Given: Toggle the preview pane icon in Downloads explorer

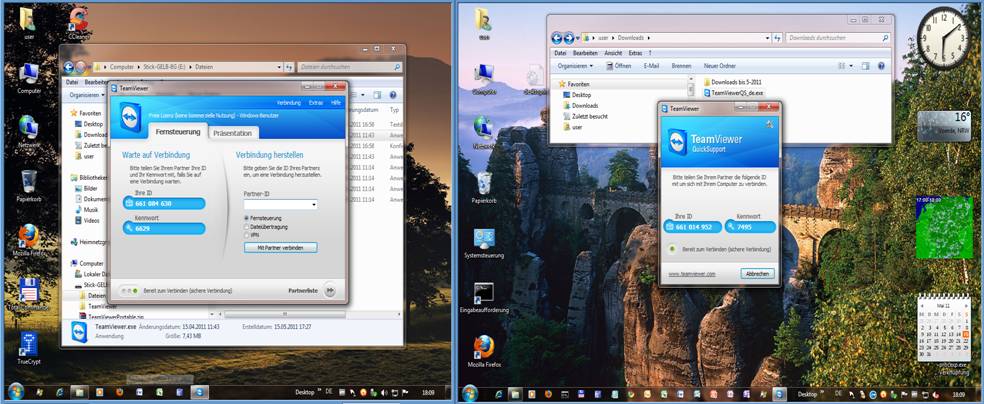Looking at the screenshot, I should click(x=865, y=66).
